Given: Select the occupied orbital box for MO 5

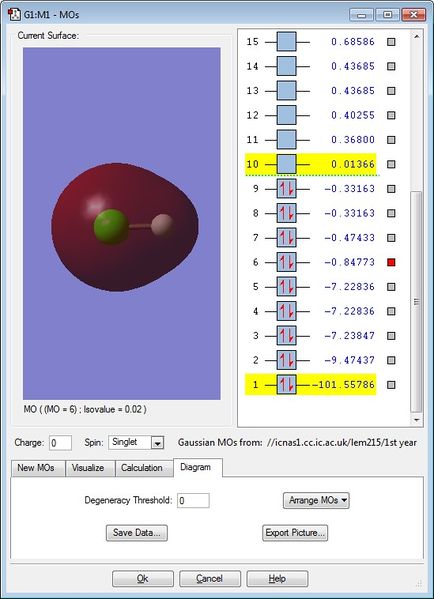Looking at the screenshot, I should click(x=287, y=287).
